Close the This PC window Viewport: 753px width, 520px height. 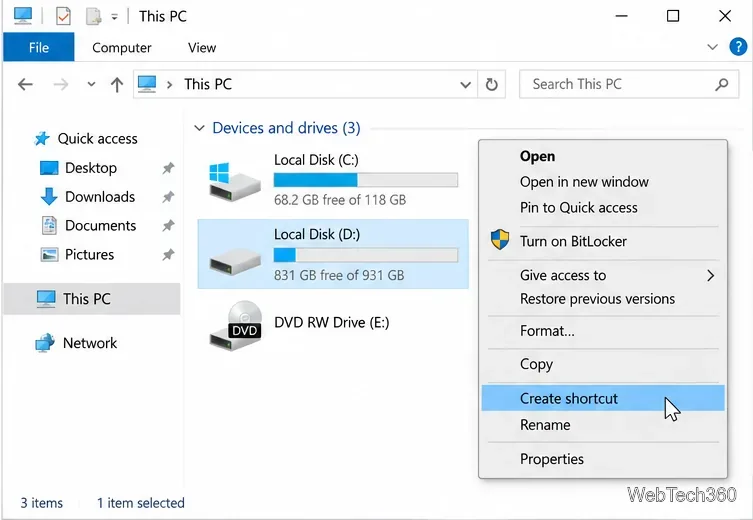[725, 16]
